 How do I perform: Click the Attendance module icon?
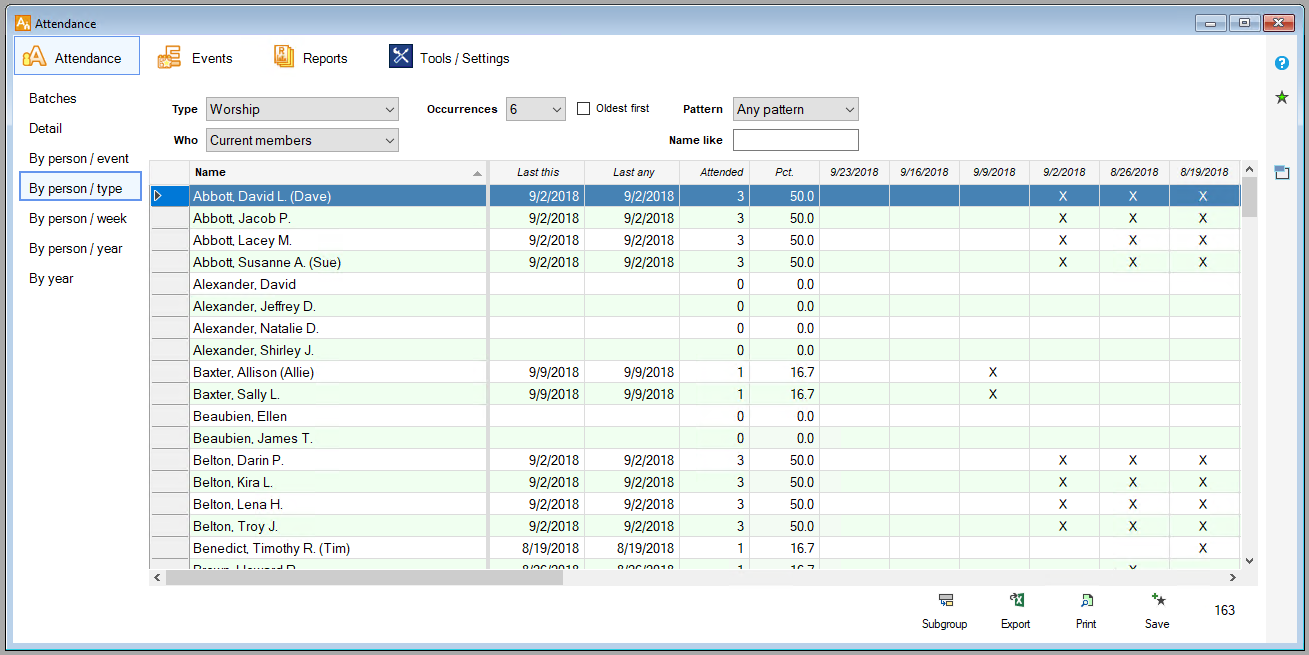pyautogui.click(x=35, y=57)
